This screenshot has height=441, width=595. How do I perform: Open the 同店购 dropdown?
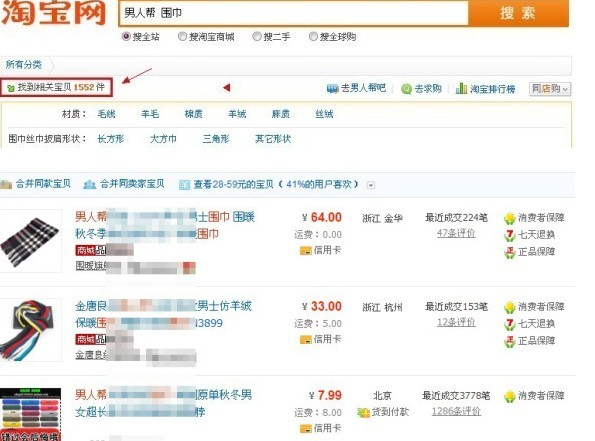click(x=550, y=89)
